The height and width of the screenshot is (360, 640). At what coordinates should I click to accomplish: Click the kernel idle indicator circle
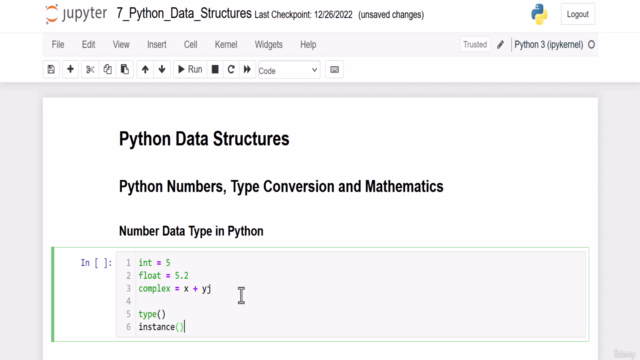[591, 44]
